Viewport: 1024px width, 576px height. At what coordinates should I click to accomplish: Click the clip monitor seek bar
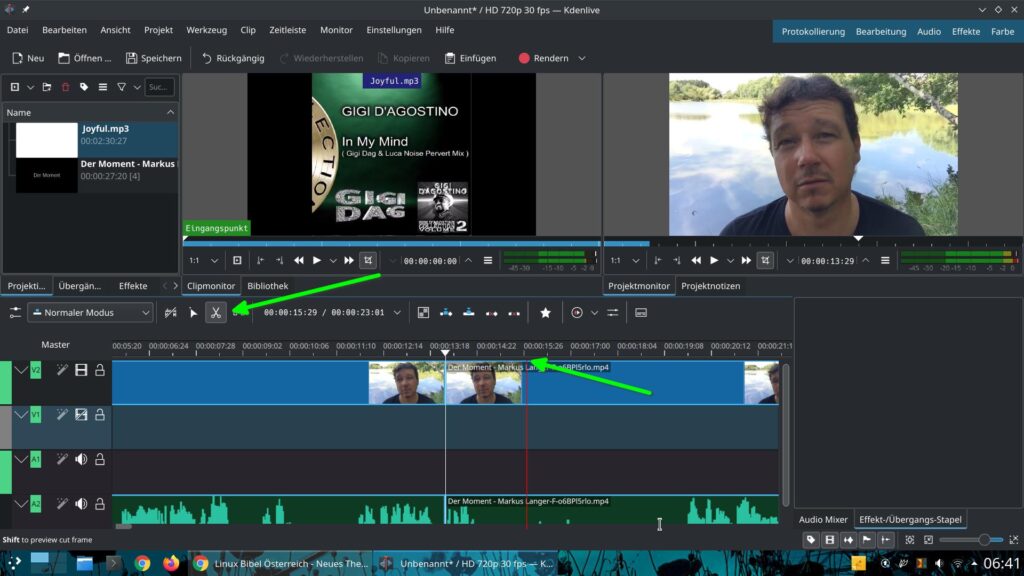(392, 243)
